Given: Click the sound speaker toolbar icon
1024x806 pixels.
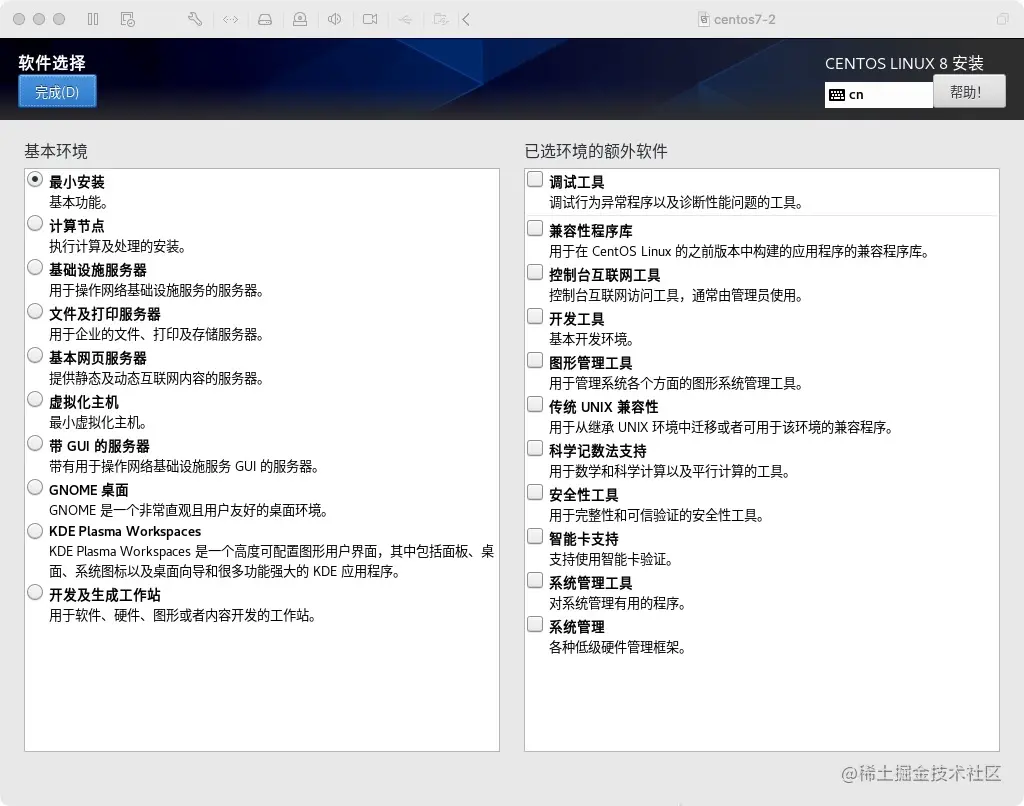Looking at the screenshot, I should (x=334, y=20).
